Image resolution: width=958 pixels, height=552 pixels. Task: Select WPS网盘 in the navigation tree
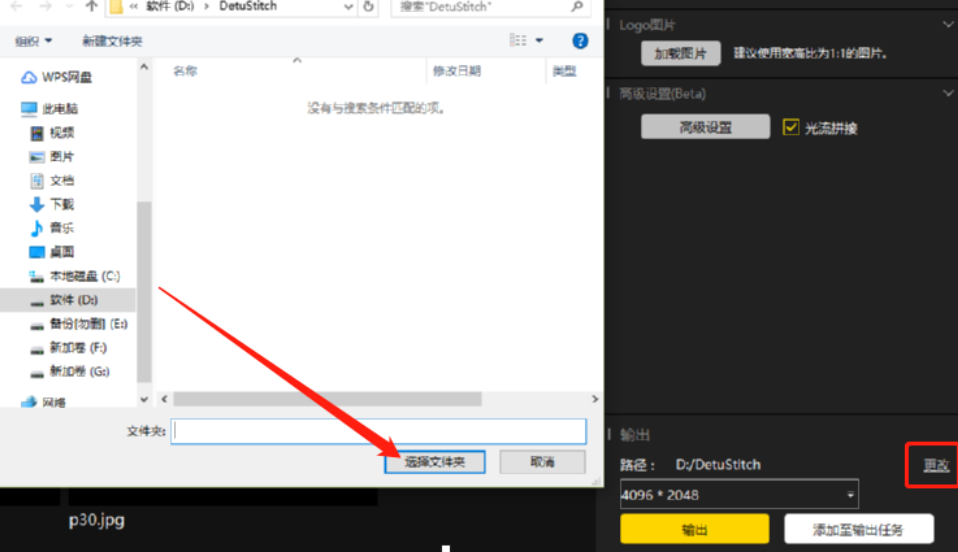click(x=56, y=77)
